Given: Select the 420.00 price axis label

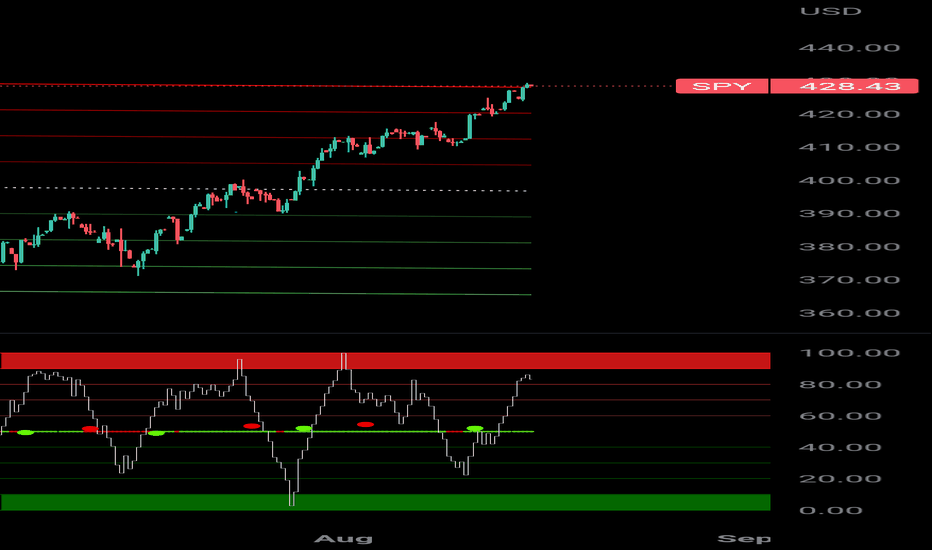Looking at the screenshot, I should coord(849,114).
